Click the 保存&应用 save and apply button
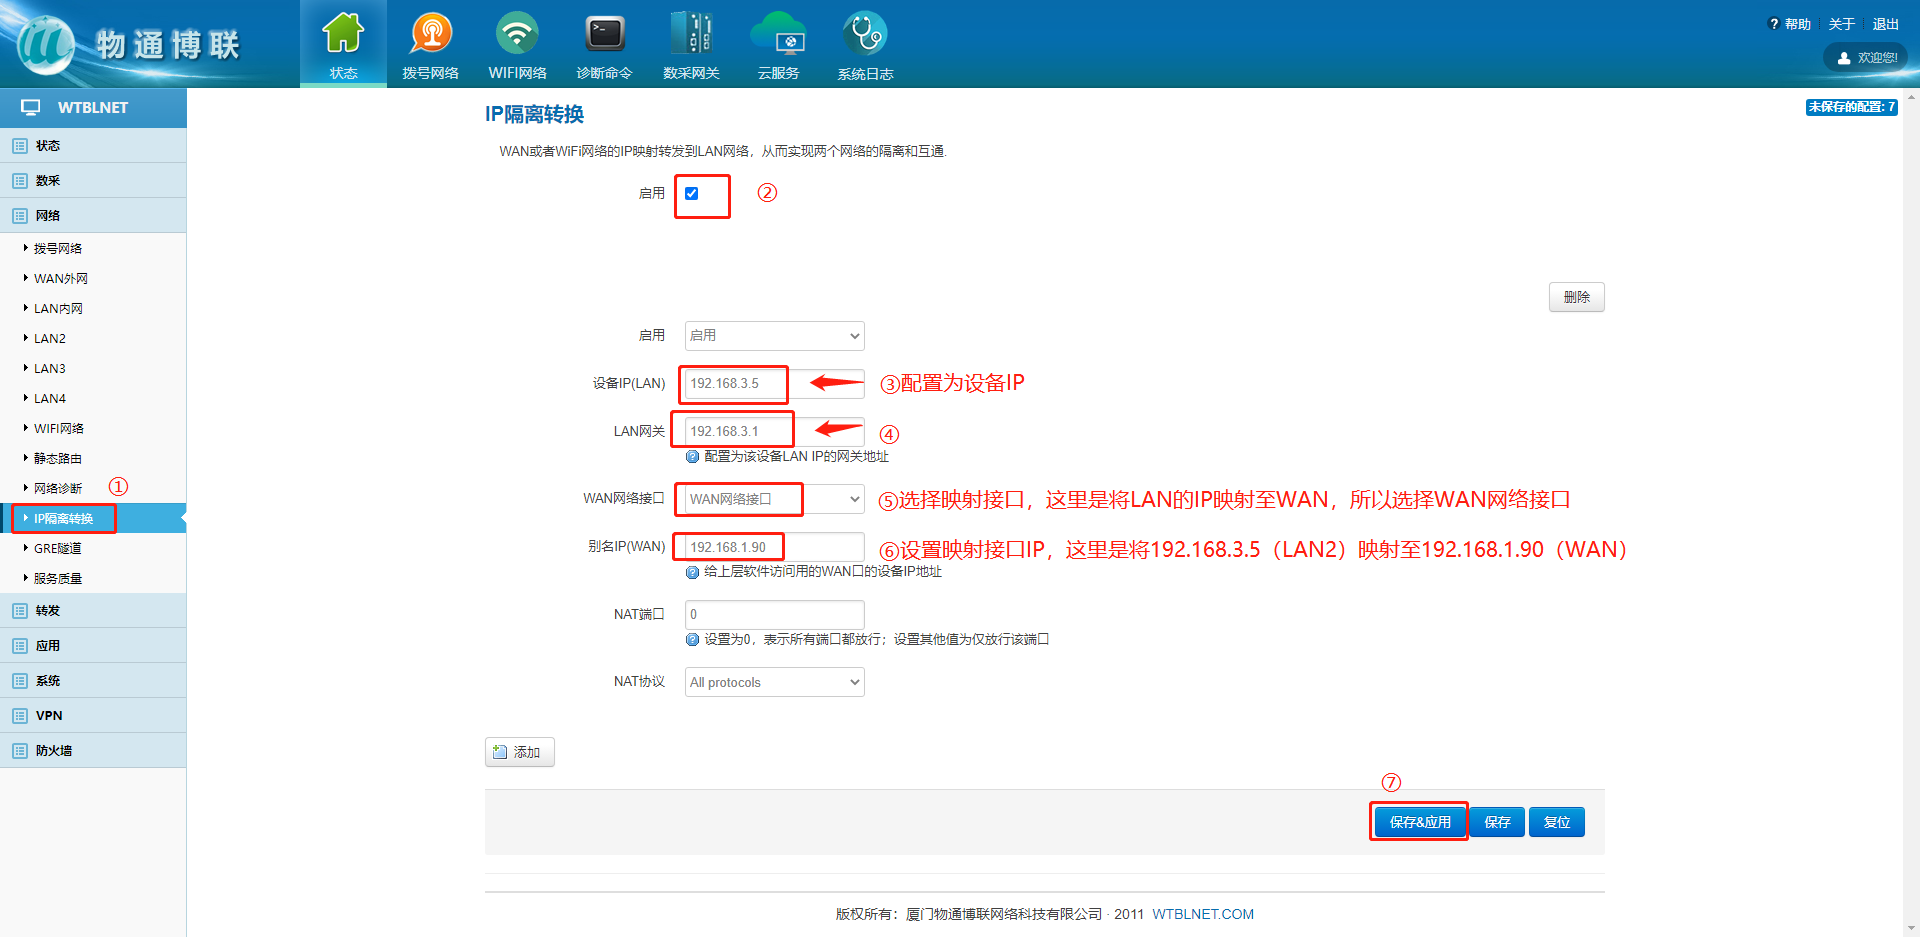 [1419, 822]
